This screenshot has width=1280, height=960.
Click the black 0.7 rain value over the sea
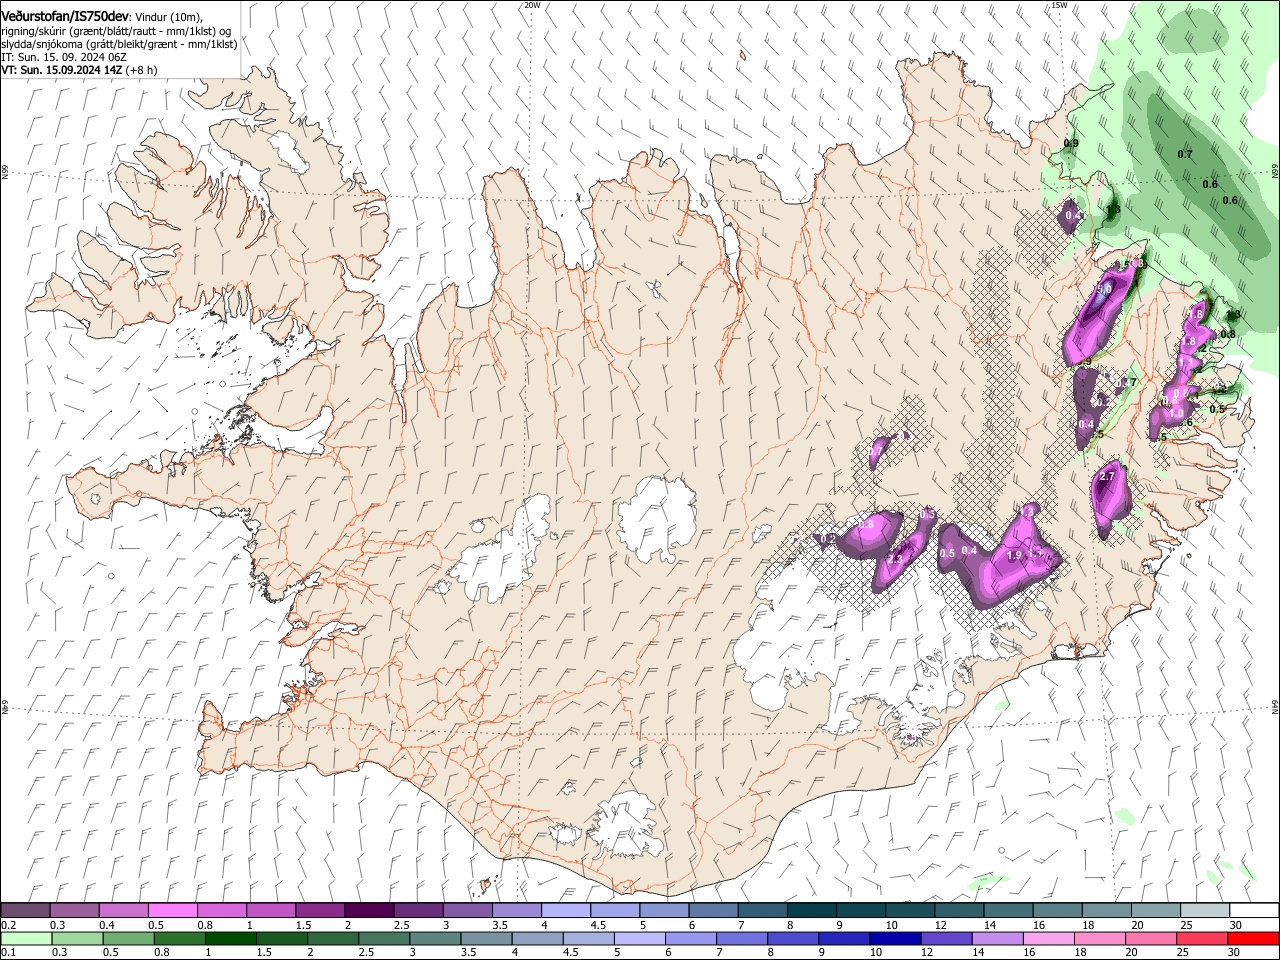click(1185, 154)
